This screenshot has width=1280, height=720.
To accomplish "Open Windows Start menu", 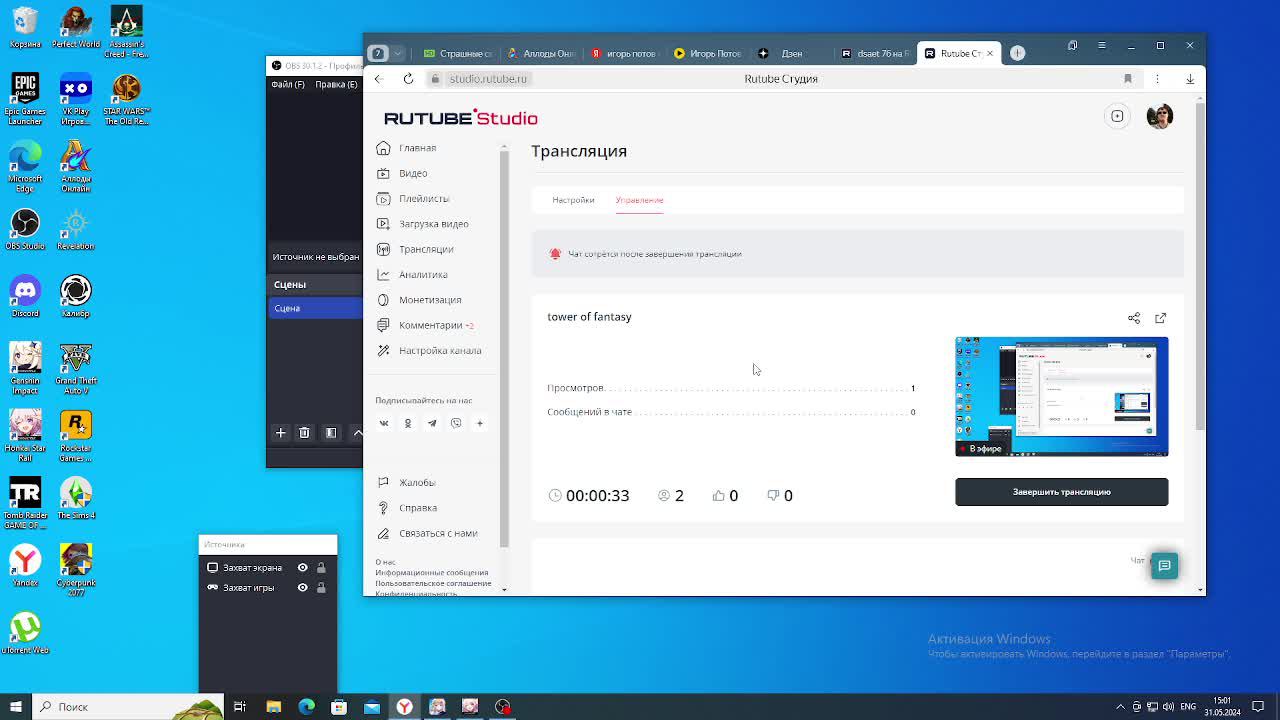I will [x=16, y=707].
